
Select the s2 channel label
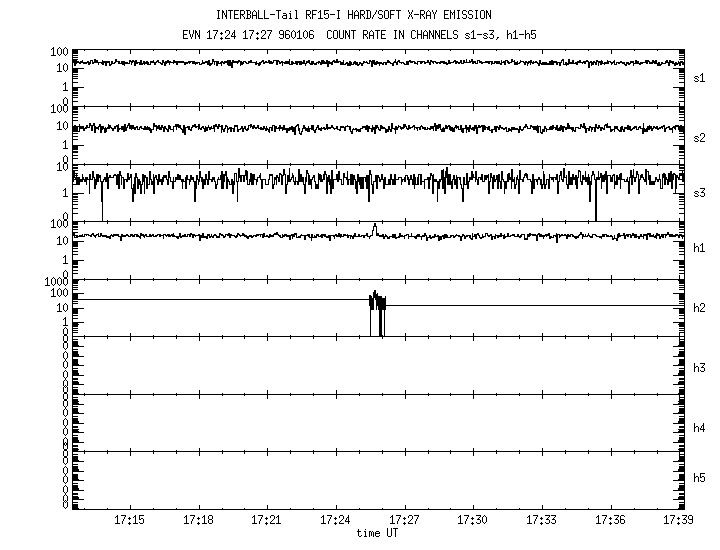[700, 137]
